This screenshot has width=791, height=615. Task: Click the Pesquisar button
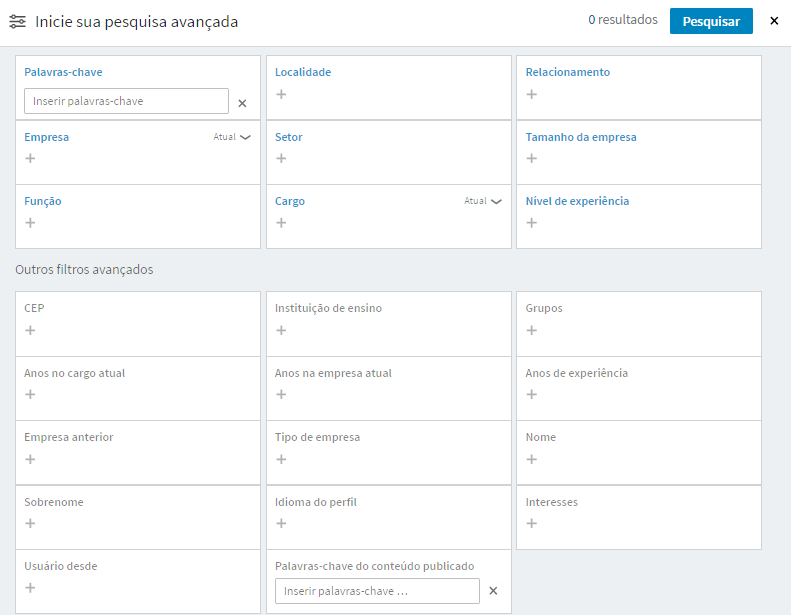click(711, 21)
